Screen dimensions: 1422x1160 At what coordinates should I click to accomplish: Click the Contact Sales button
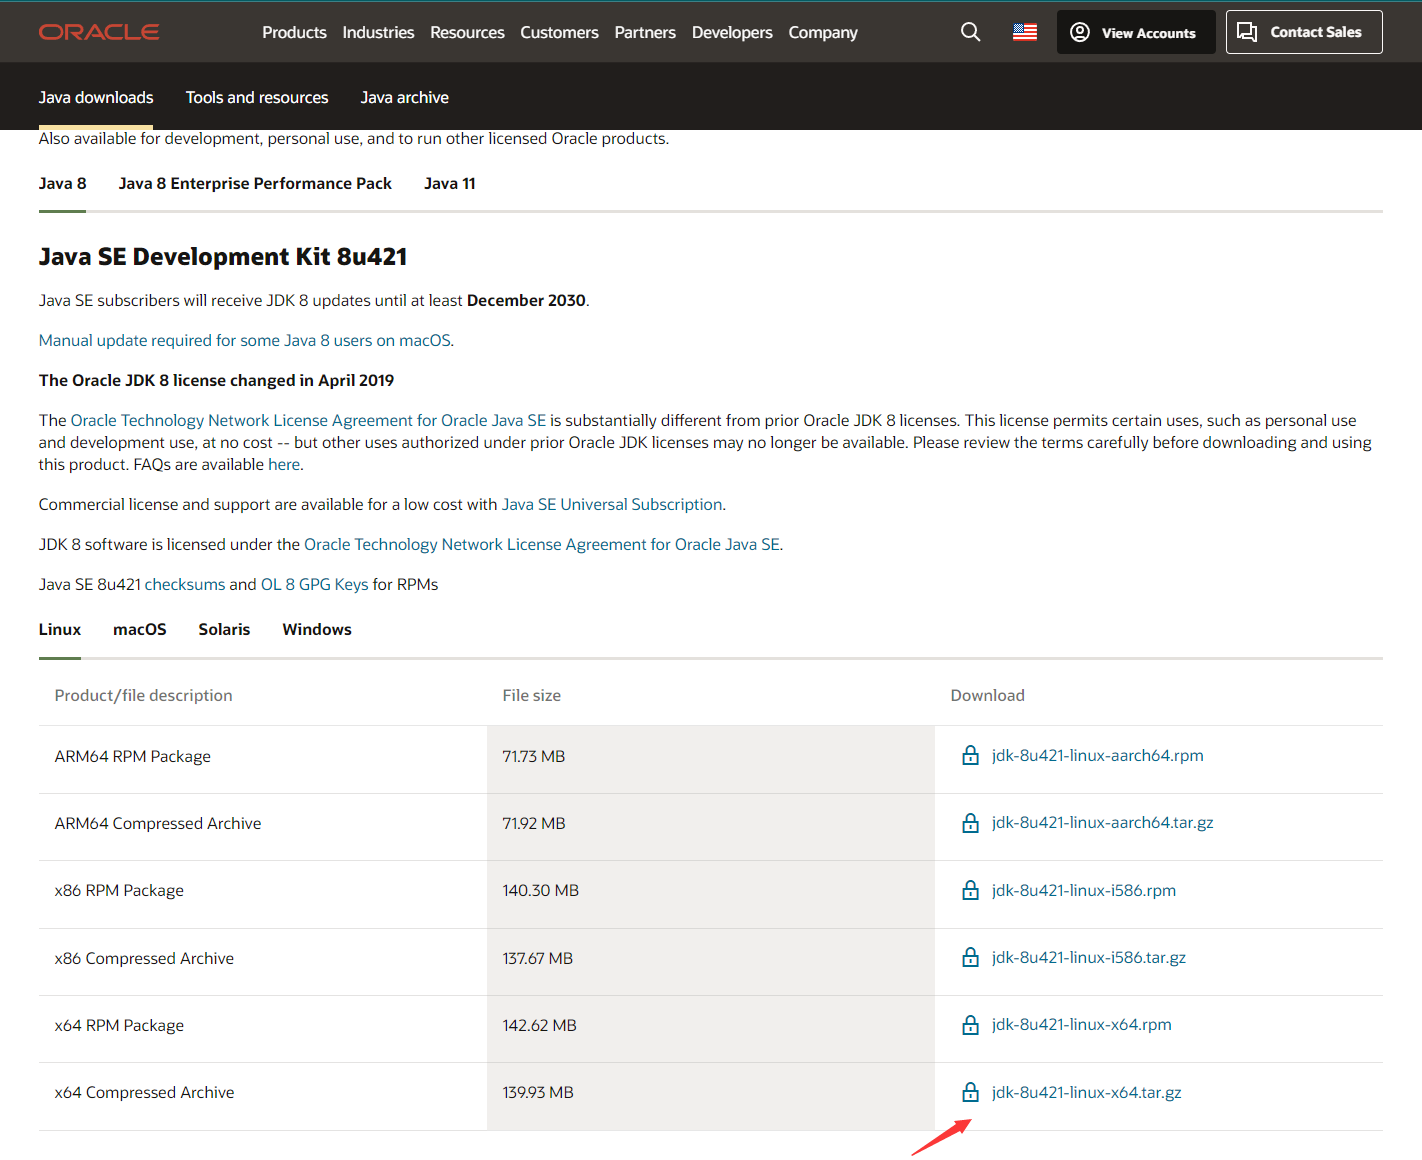pos(1304,32)
